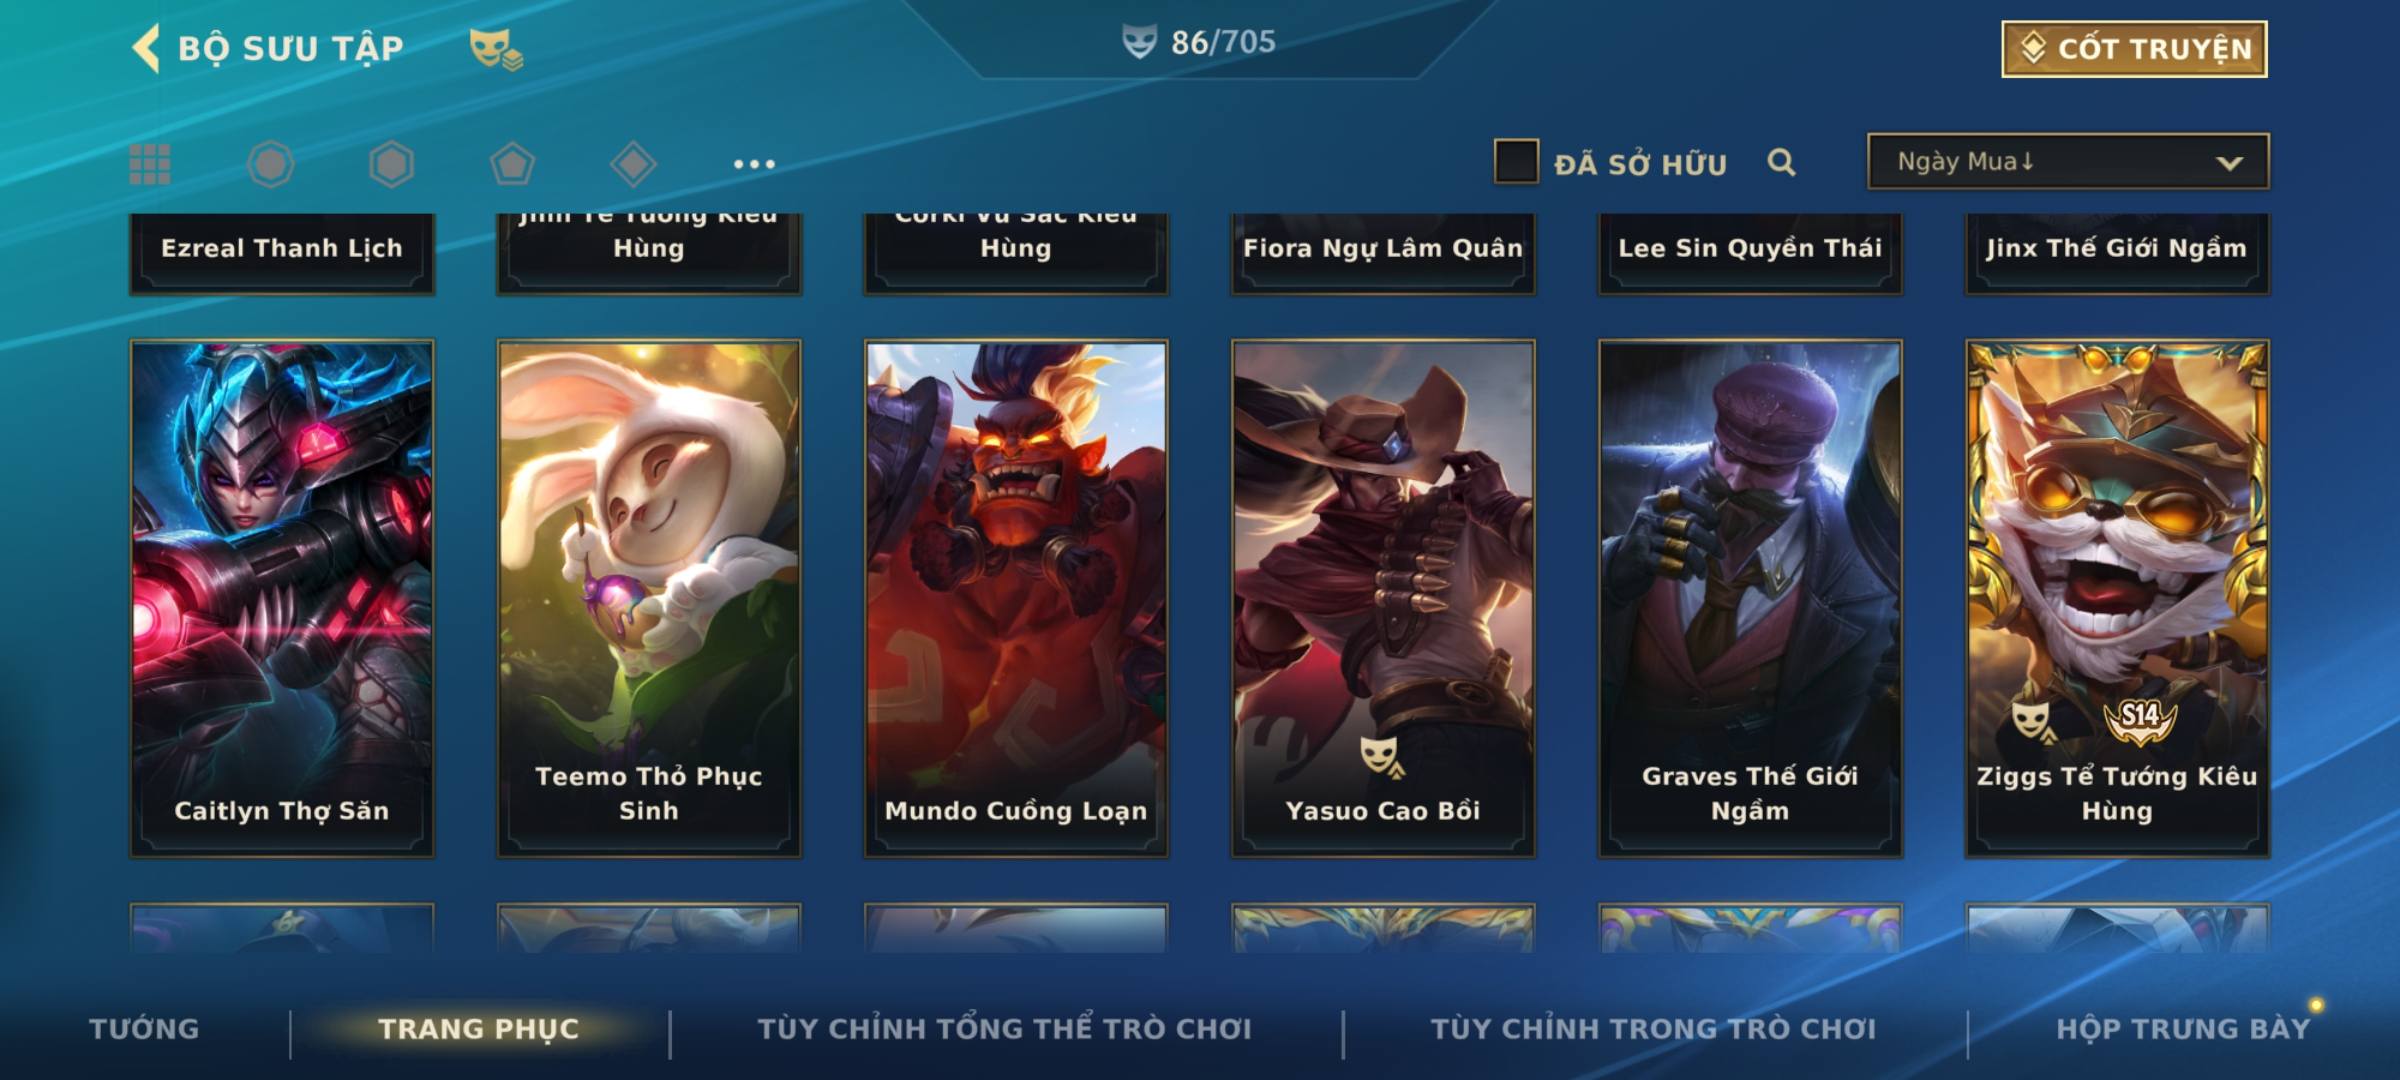Expand the Ngày Mua sort dropdown
The width and height of the screenshot is (2400, 1080).
tap(2068, 161)
